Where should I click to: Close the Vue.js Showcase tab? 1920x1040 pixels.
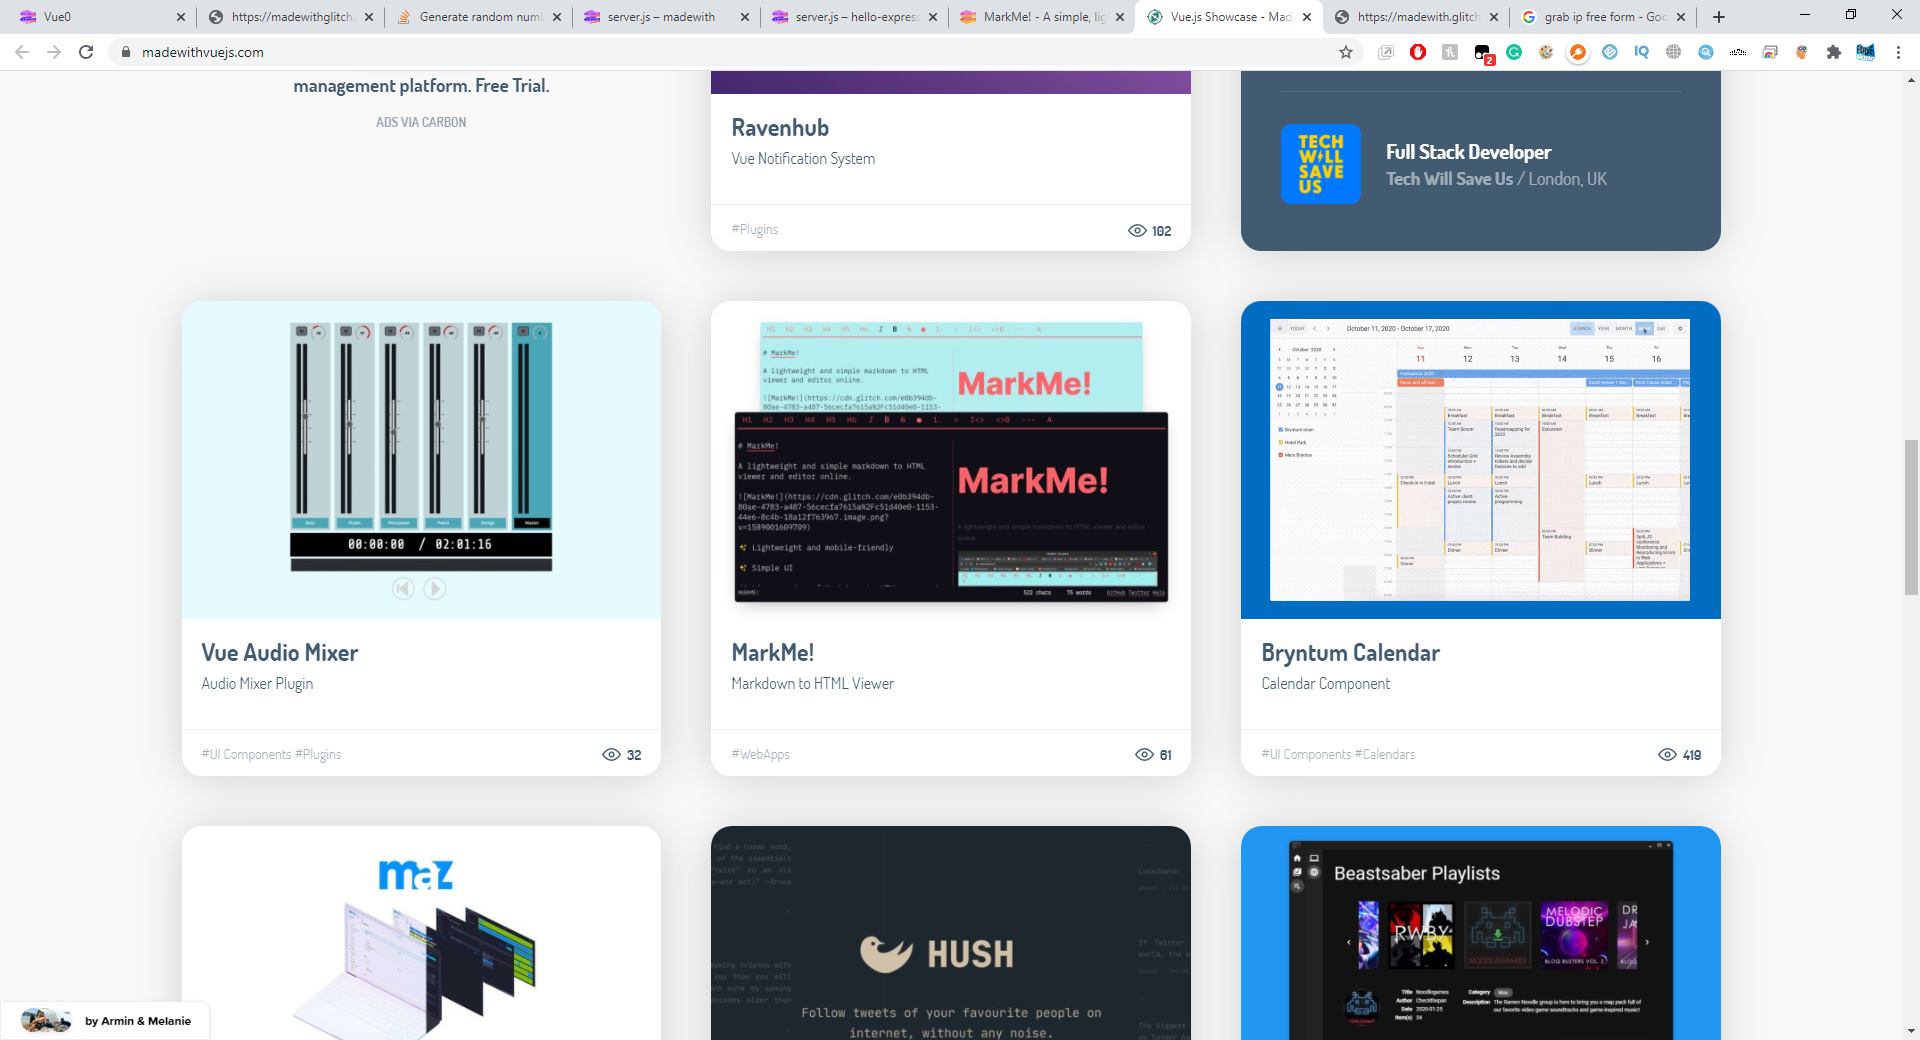[x=1306, y=17]
